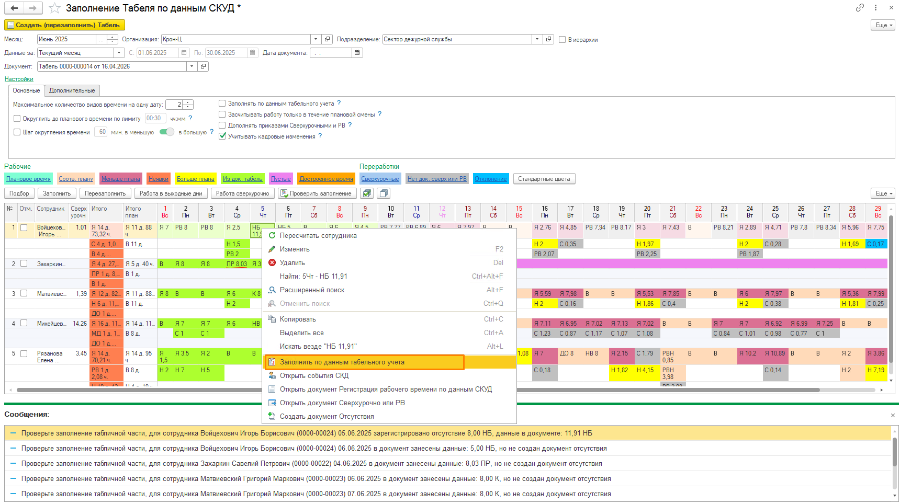Expand the Документ dropdown list
This screenshot has width=900, height=504.
coord(192,67)
